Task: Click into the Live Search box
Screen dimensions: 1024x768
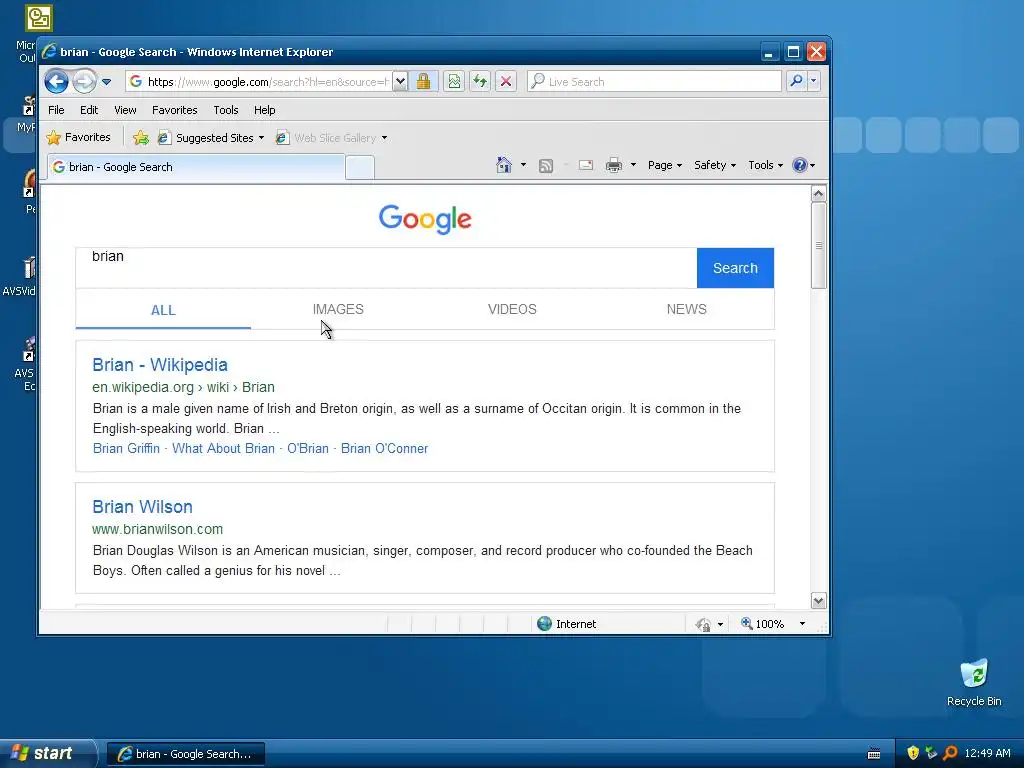Action: click(x=654, y=82)
